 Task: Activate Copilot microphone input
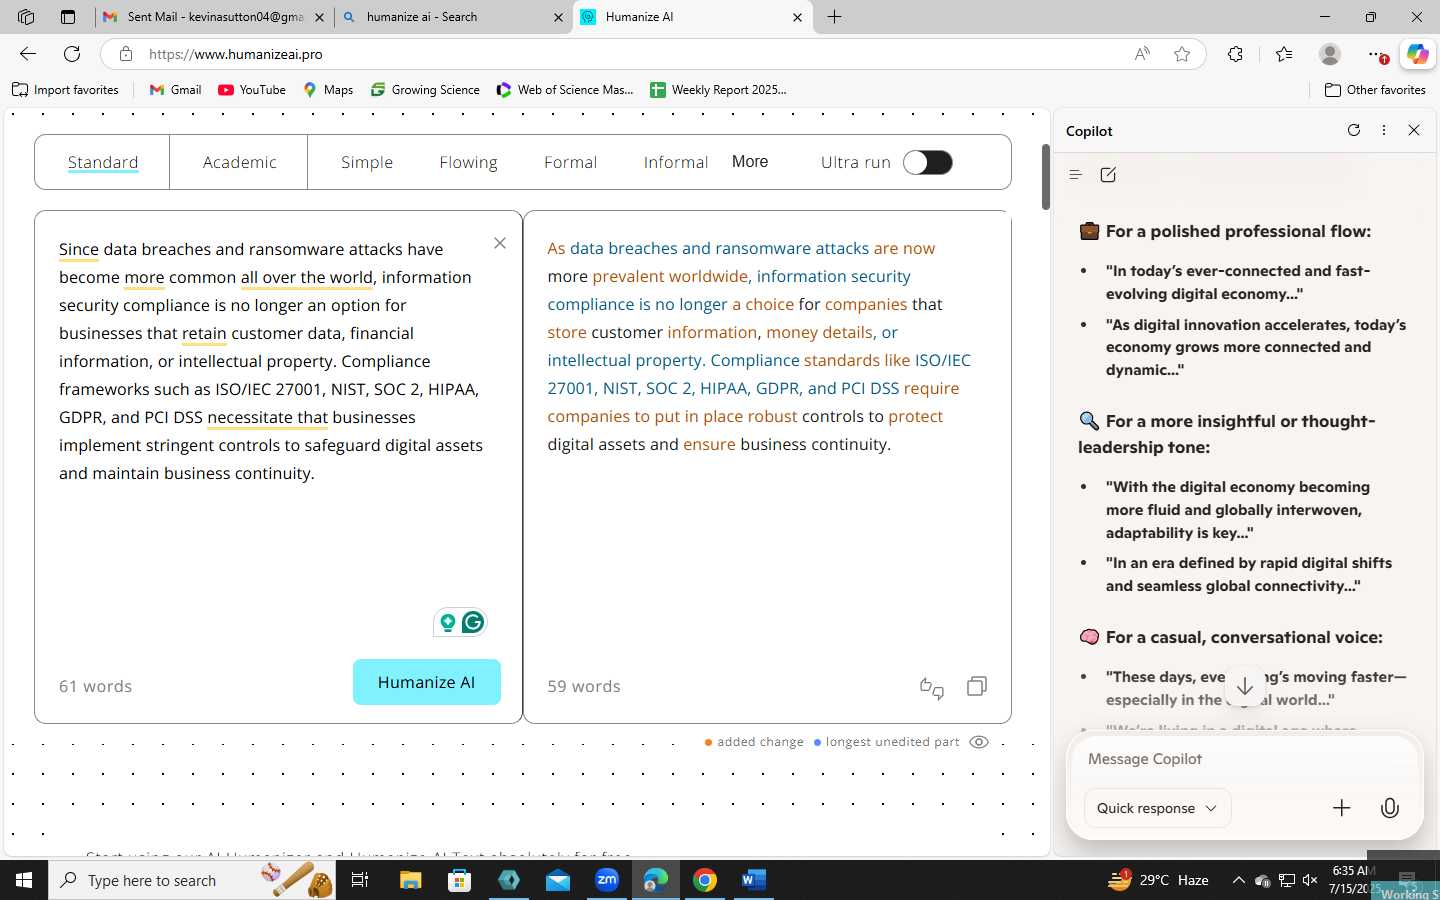(1390, 808)
